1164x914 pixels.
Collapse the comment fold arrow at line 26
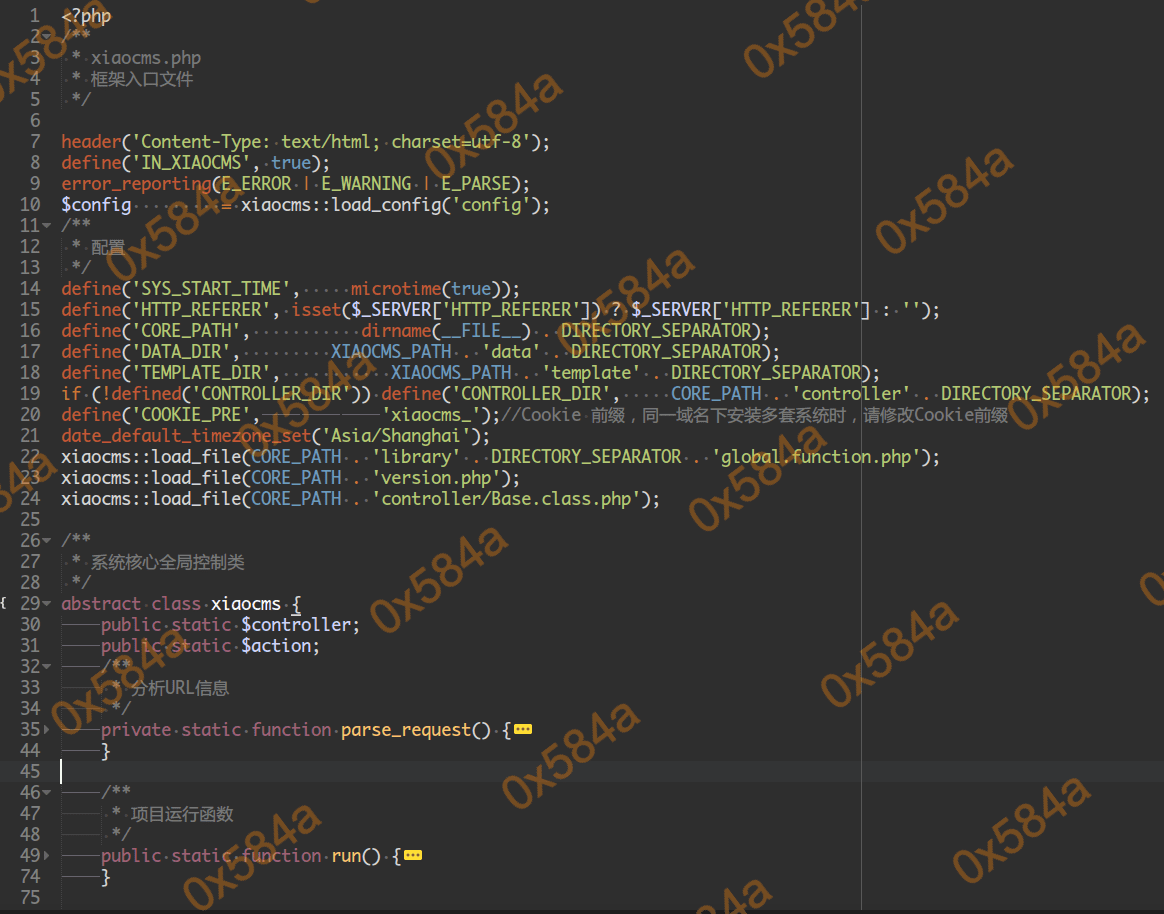46,541
